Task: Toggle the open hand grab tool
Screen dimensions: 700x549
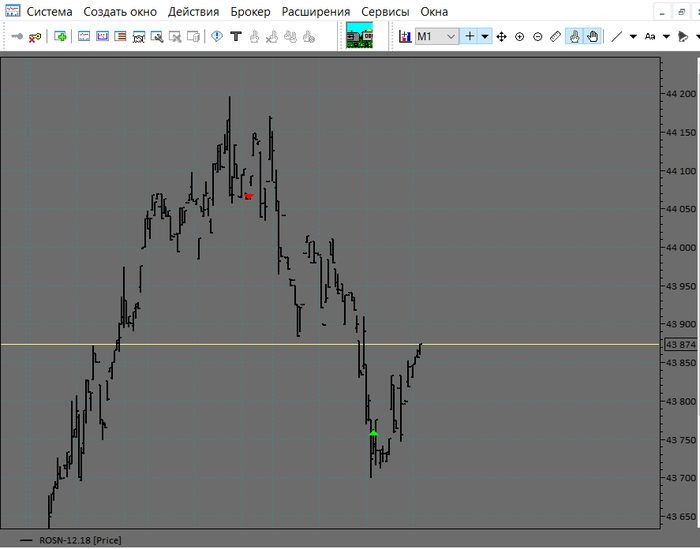Action: coord(592,36)
